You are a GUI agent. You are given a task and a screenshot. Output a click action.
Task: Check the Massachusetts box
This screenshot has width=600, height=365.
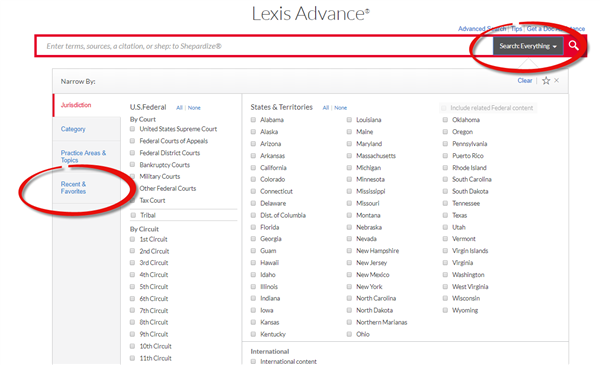pyautogui.click(x=349, y=156)
